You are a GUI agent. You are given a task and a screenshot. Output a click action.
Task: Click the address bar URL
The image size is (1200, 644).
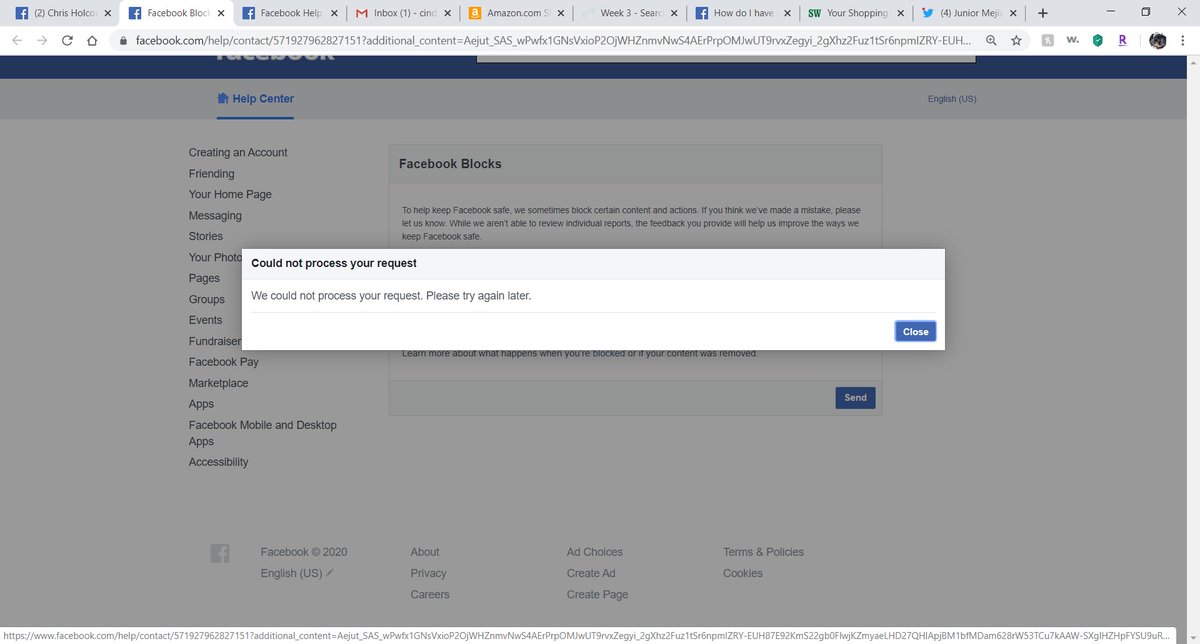pos(553,41)
